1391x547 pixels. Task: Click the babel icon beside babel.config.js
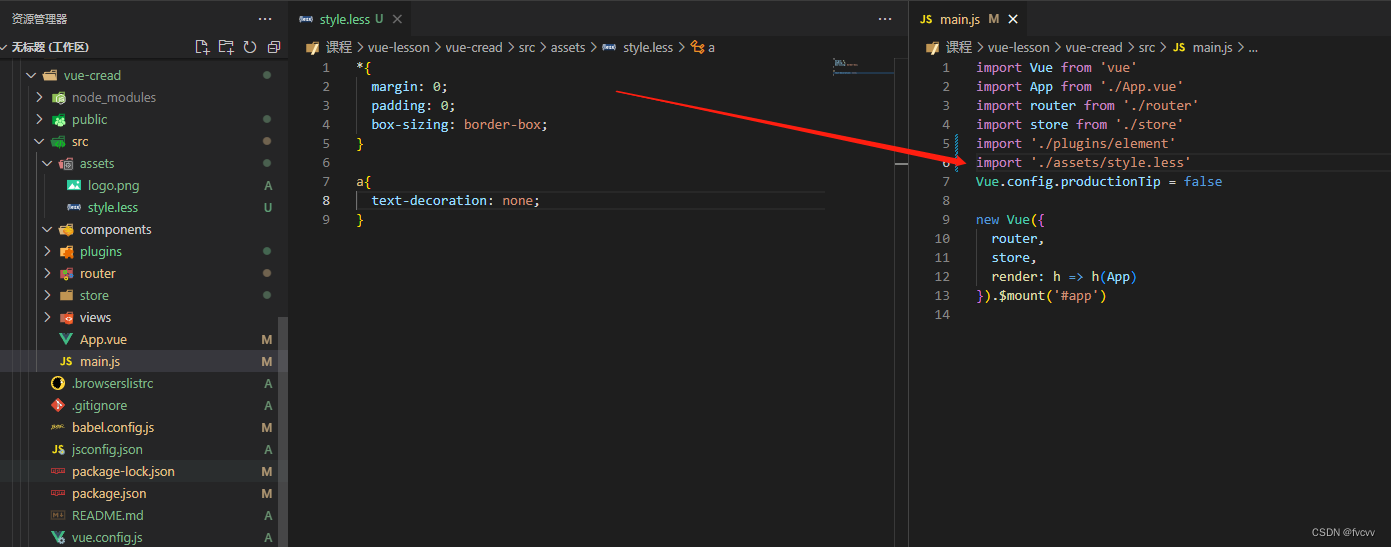[58, 427]
